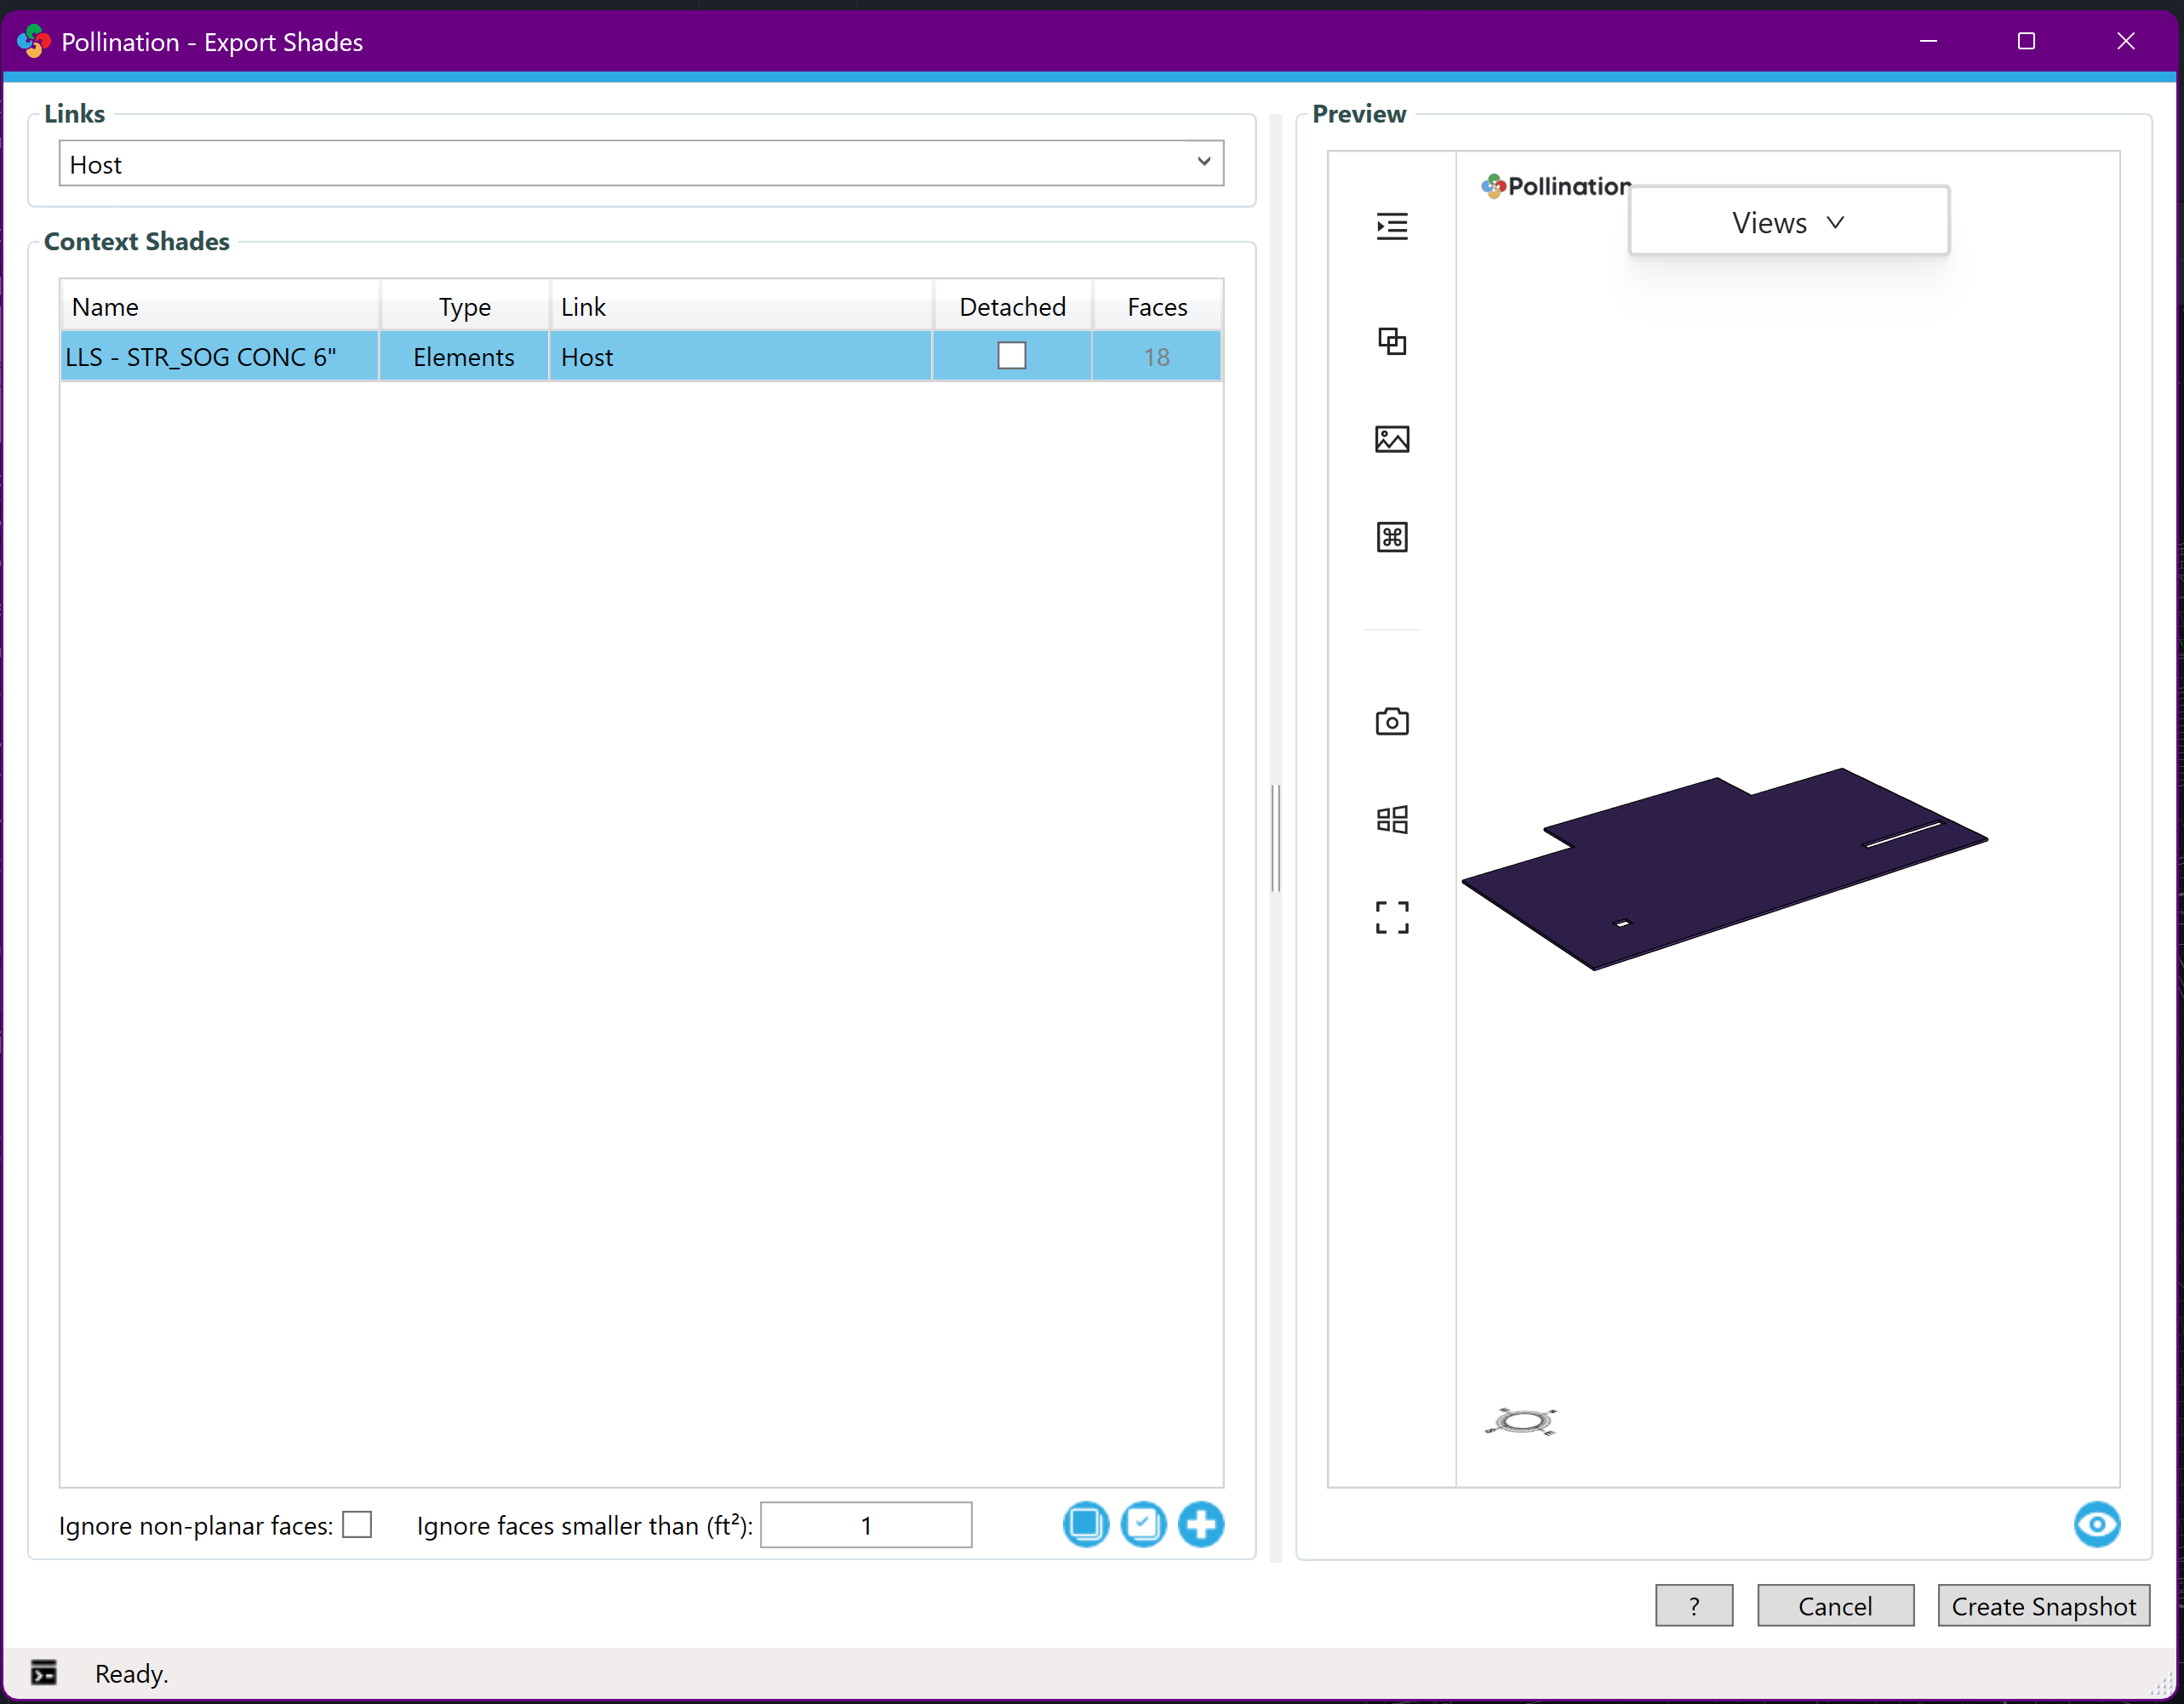
Task: Click the blue select all square button
Action: tap(1085, 1524)
